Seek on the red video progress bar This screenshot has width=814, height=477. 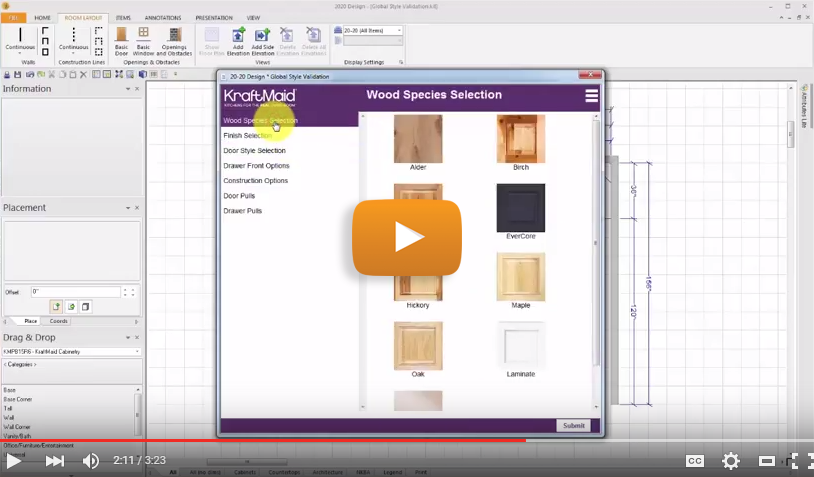[263, 440]
